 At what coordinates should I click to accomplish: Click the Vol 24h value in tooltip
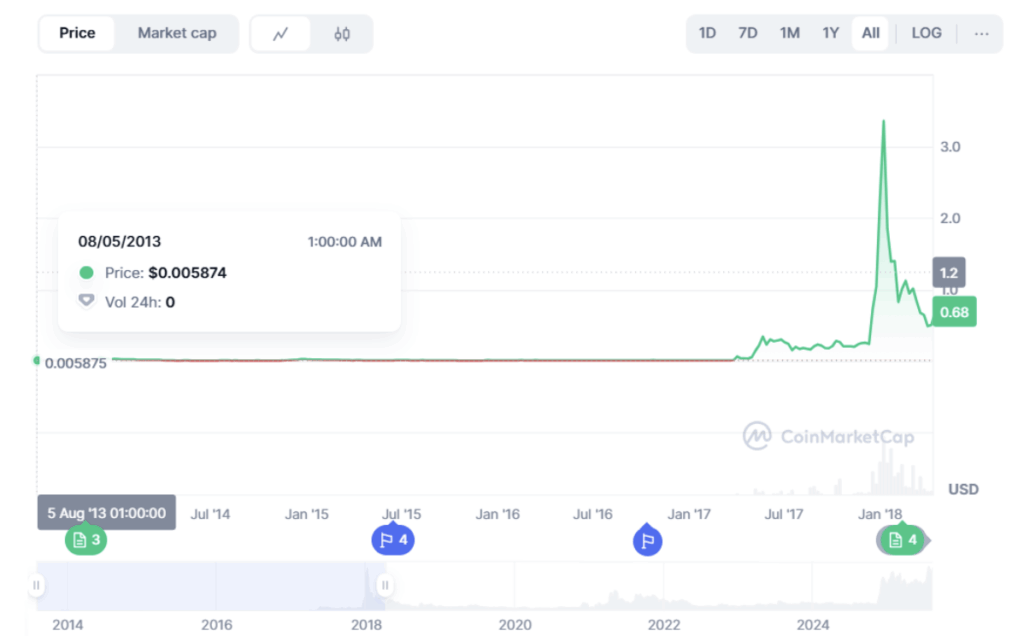(x=170, y=302)
